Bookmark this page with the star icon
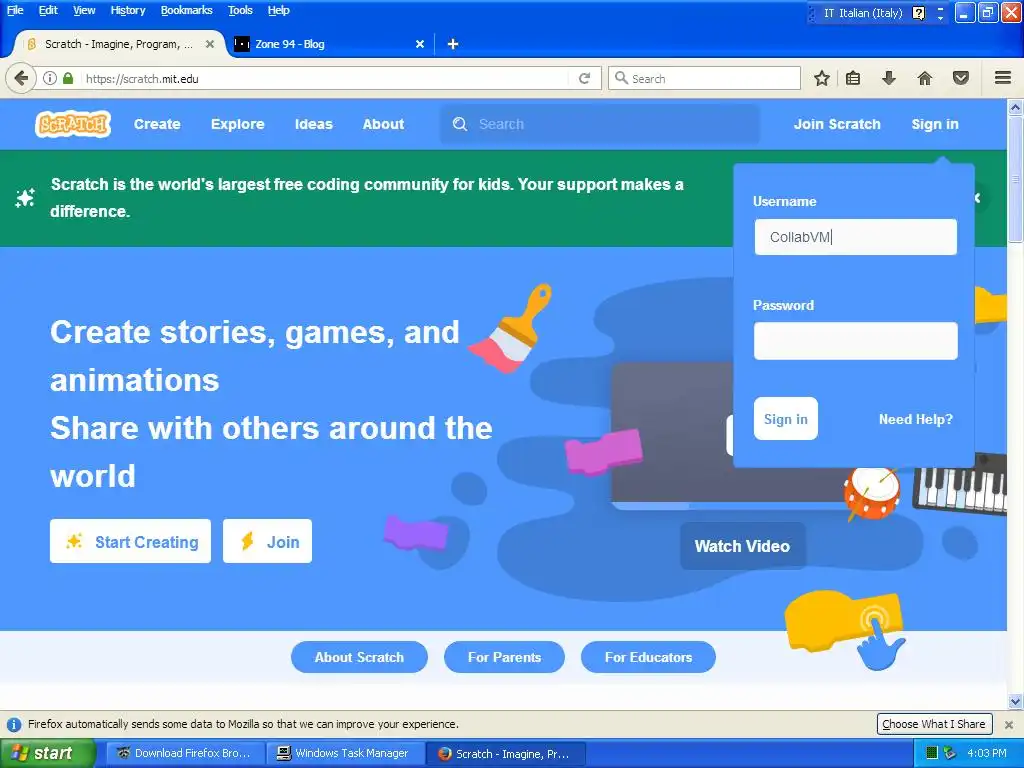The image size is (1024, 768). [822, 78]
